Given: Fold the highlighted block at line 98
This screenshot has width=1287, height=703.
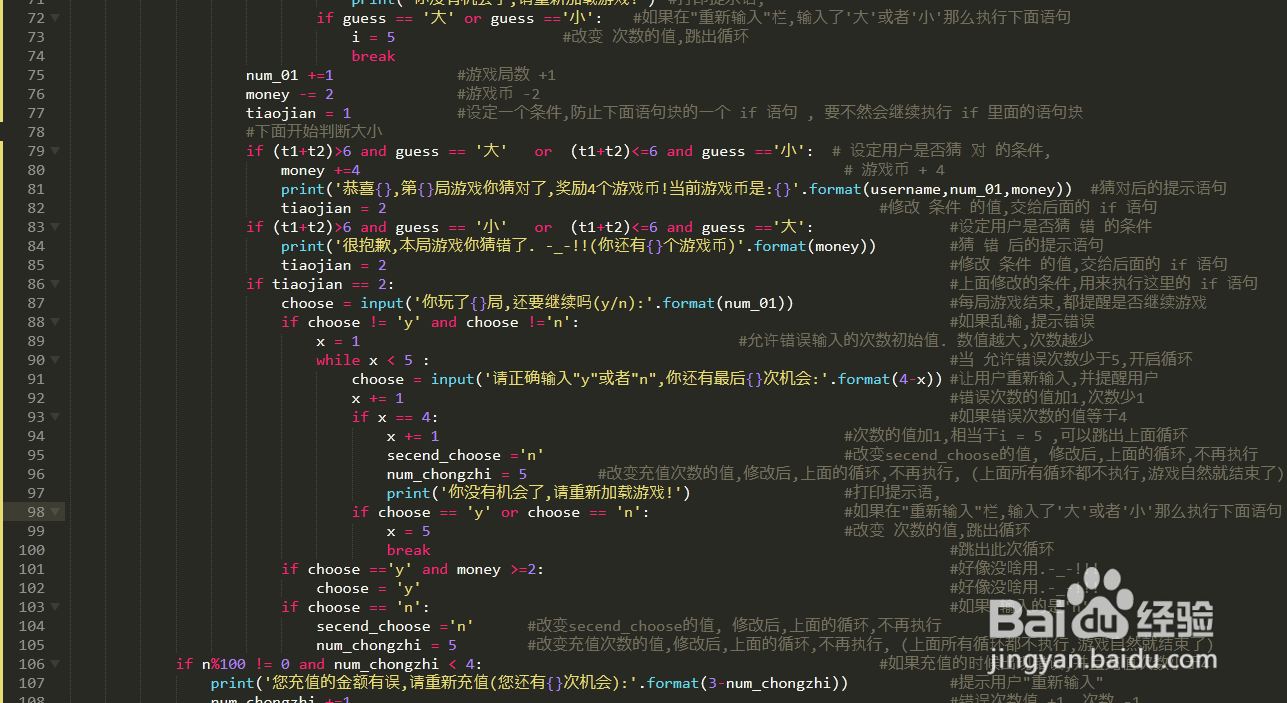Looking at the screenshot, I should [x=55, y=513].
